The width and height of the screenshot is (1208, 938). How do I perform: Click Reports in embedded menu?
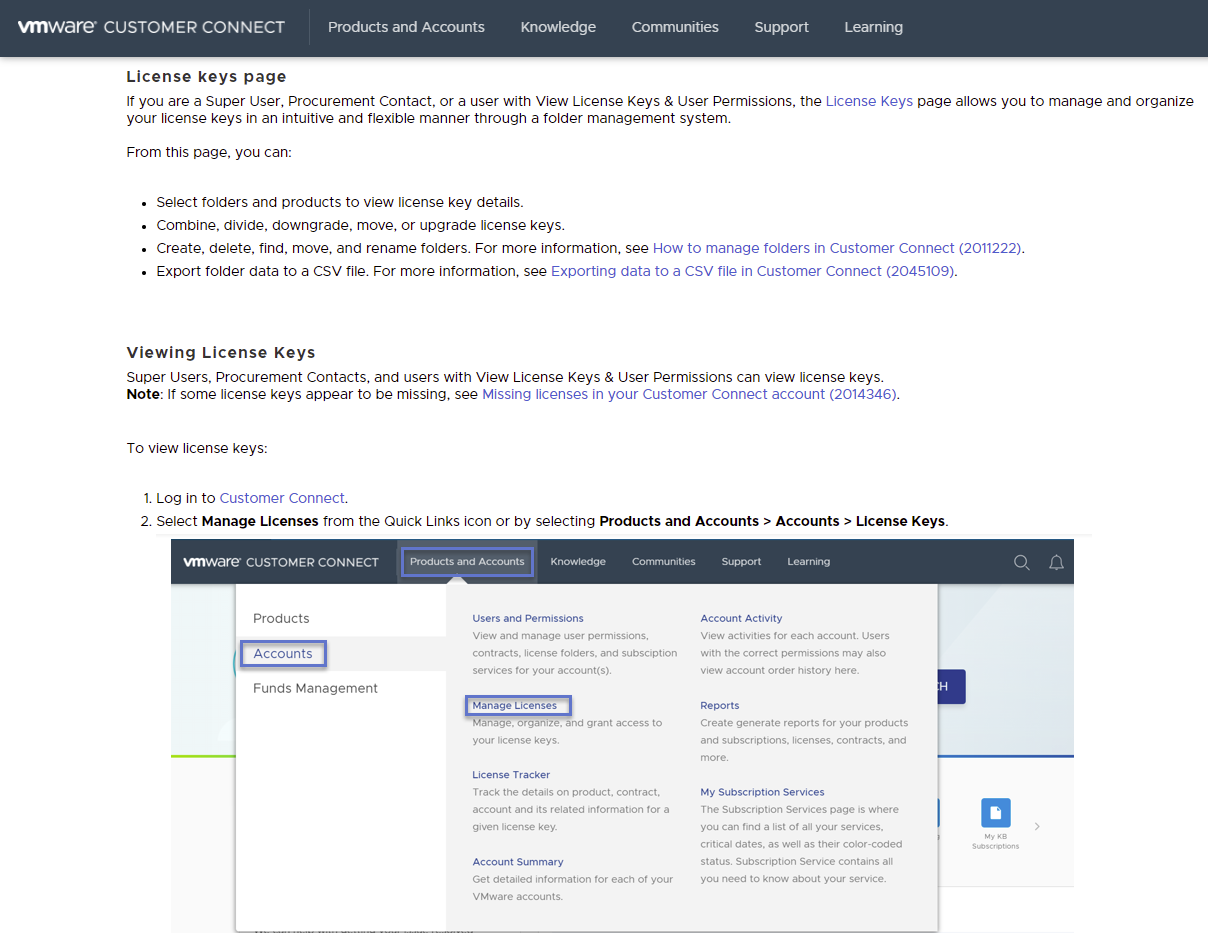point(720,706)
